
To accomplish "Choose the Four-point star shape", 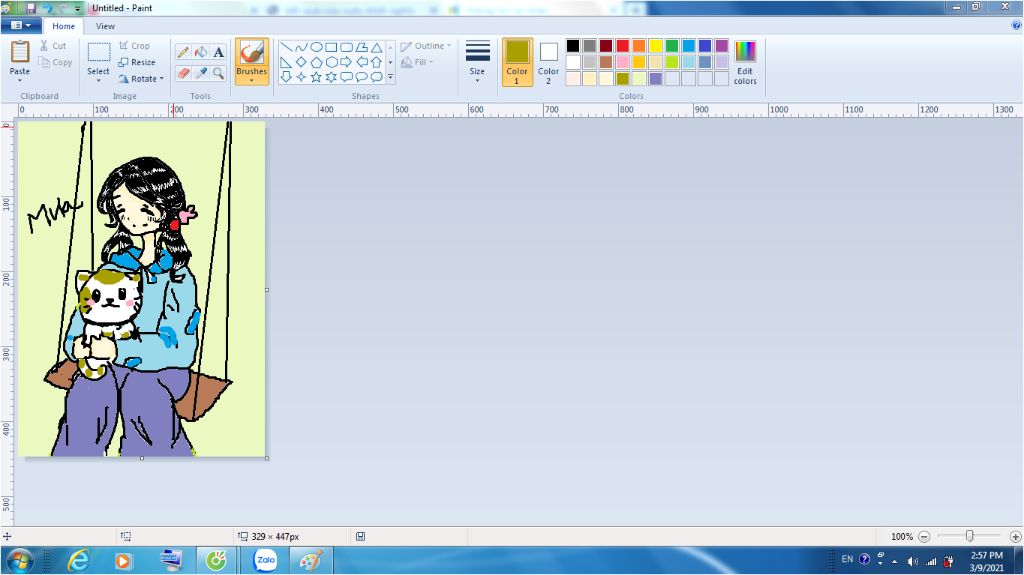I will [x=301, y=77].
